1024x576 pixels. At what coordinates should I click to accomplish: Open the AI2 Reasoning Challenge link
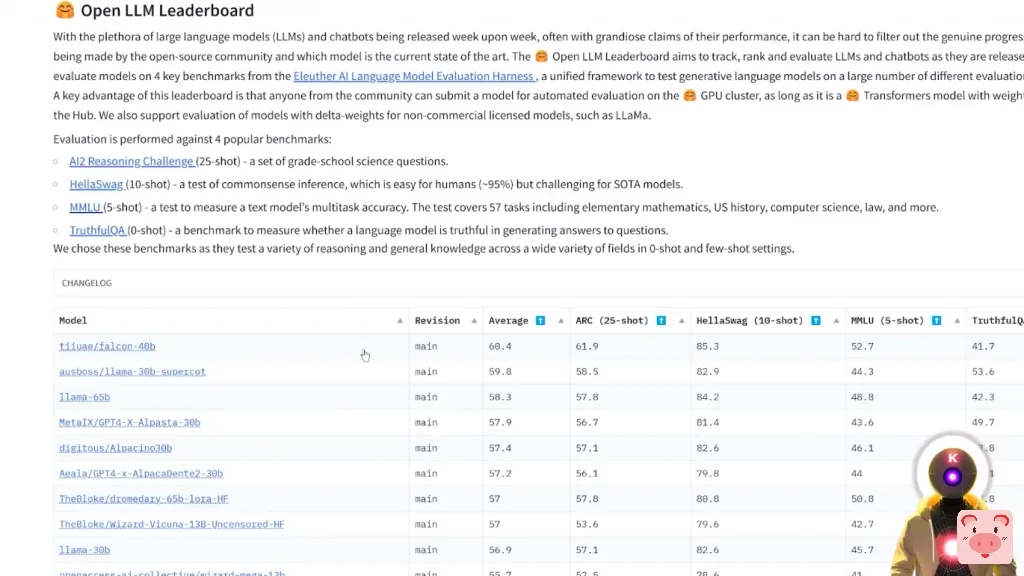pyautogui.click(x=131, y=161)
